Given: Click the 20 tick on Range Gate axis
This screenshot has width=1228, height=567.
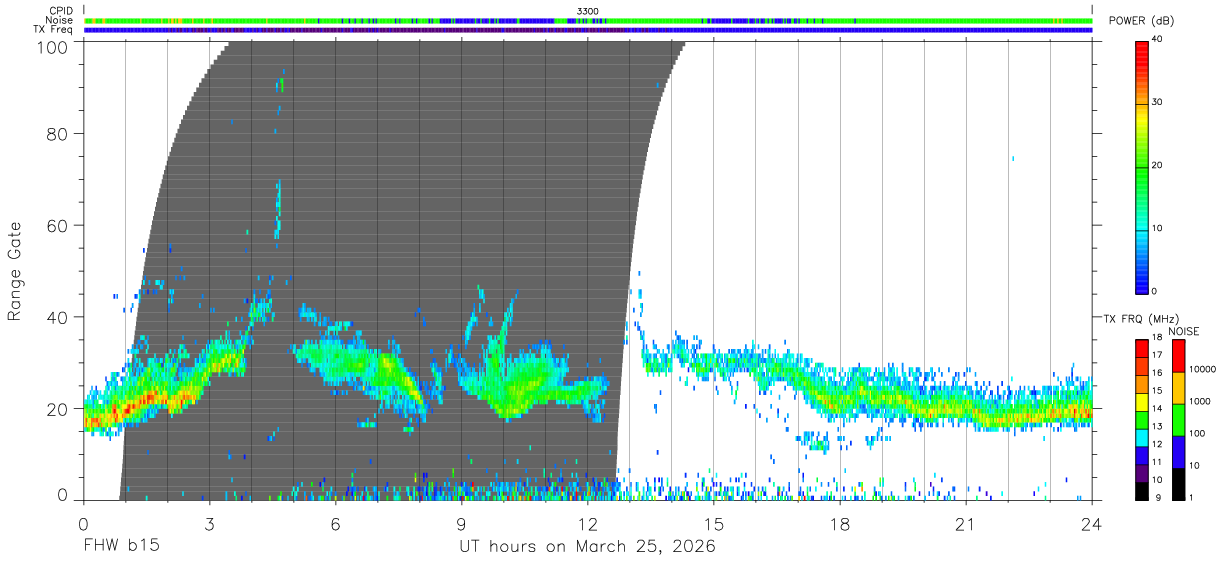Looking at the screenshot, I should tap(57, 409).
